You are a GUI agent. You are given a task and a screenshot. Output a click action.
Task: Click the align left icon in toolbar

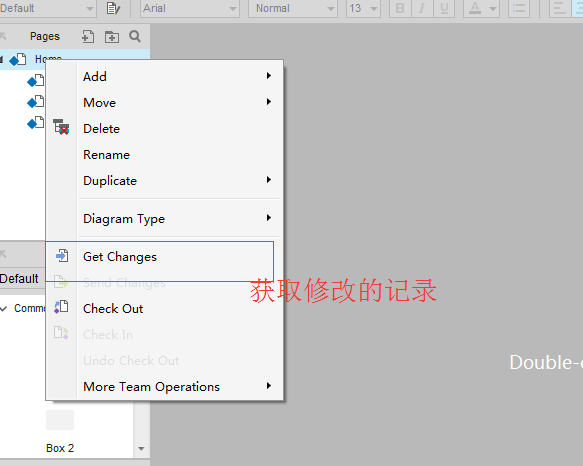coord(560,8)
